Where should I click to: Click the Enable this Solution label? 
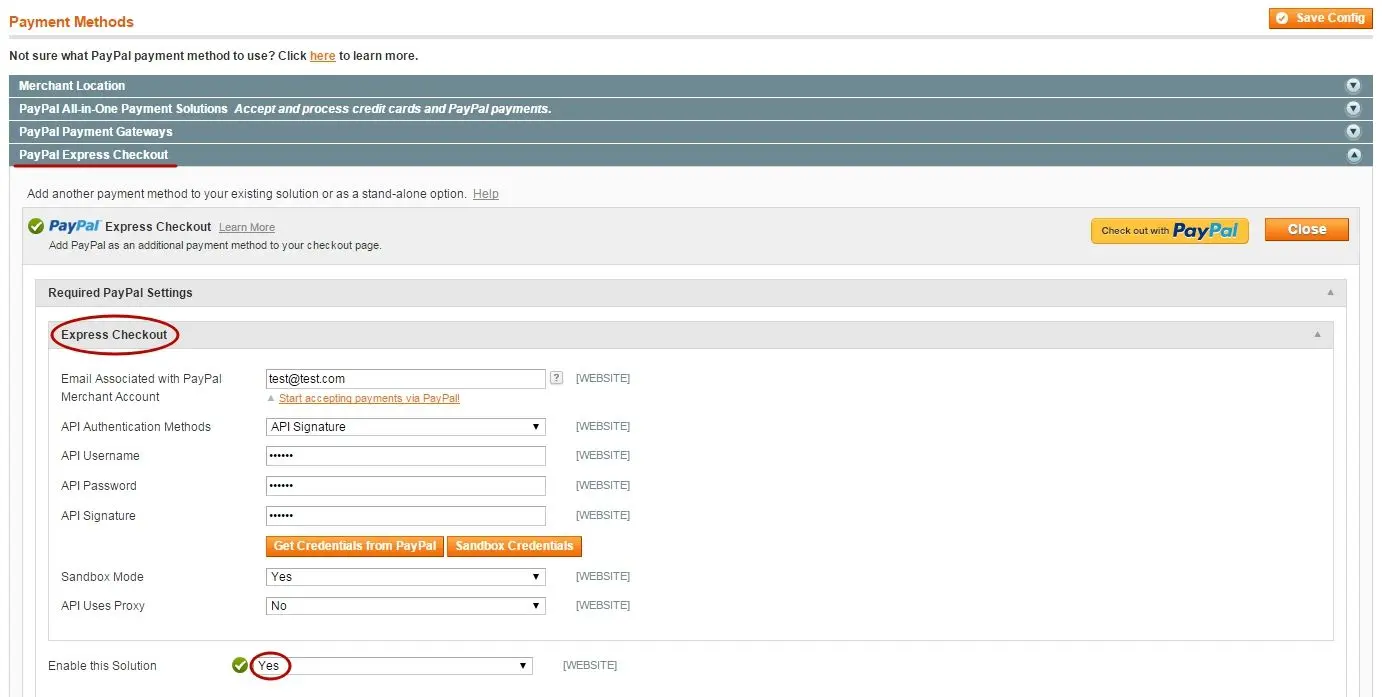pyautogui.click(x=102, y=666)
